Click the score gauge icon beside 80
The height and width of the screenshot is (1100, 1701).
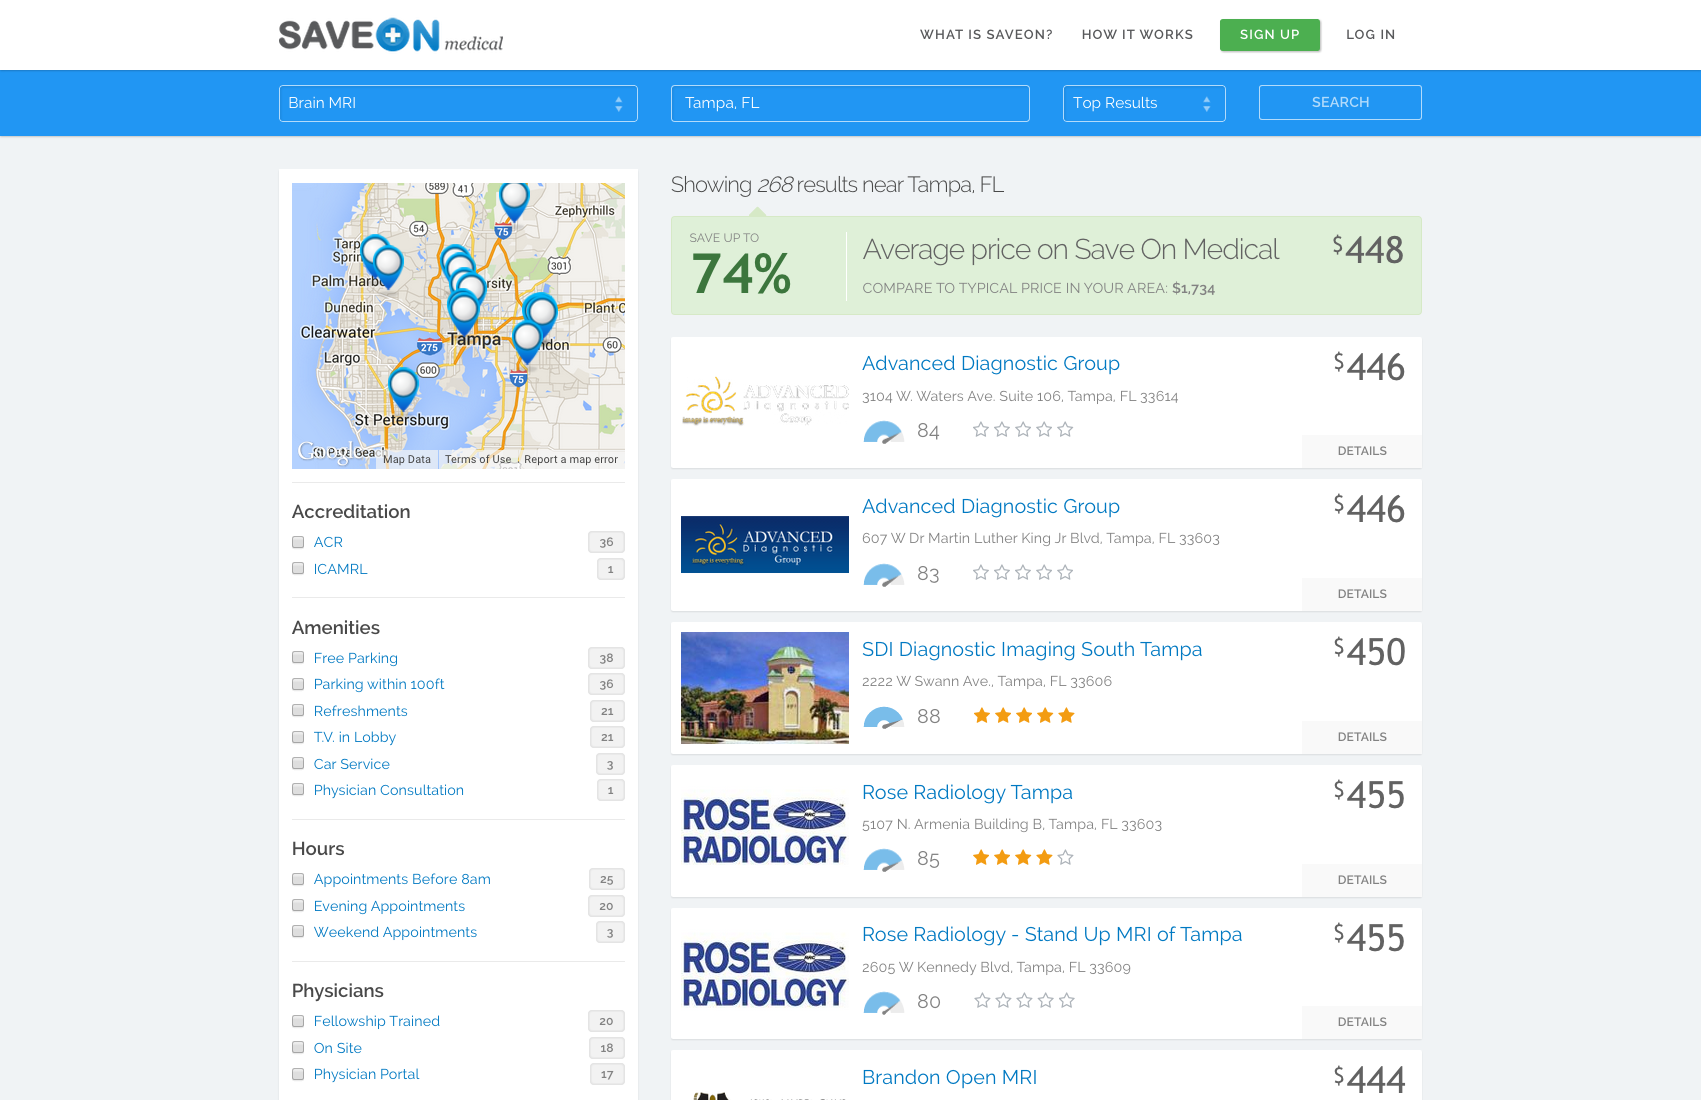point(883,1003)
